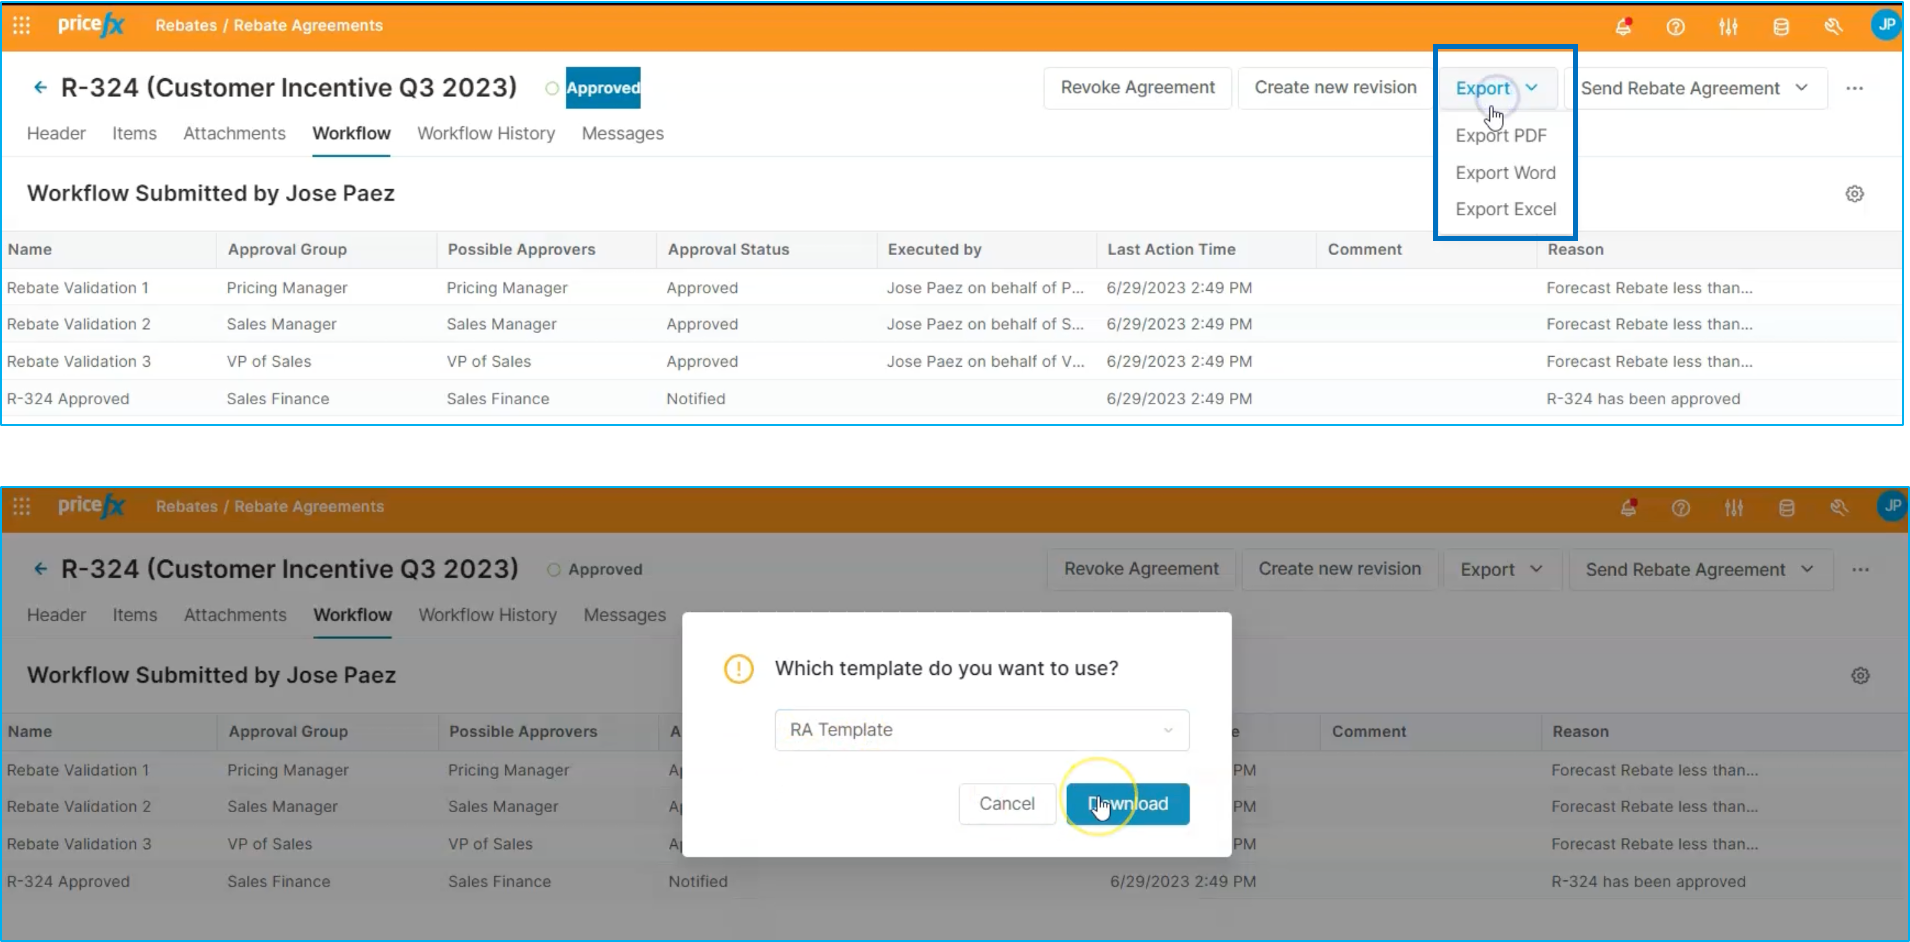The width and height of the screenshot is (1910, 942).
Task: Go back using arrow beside R-324 title, top
Action: [40, 87]
